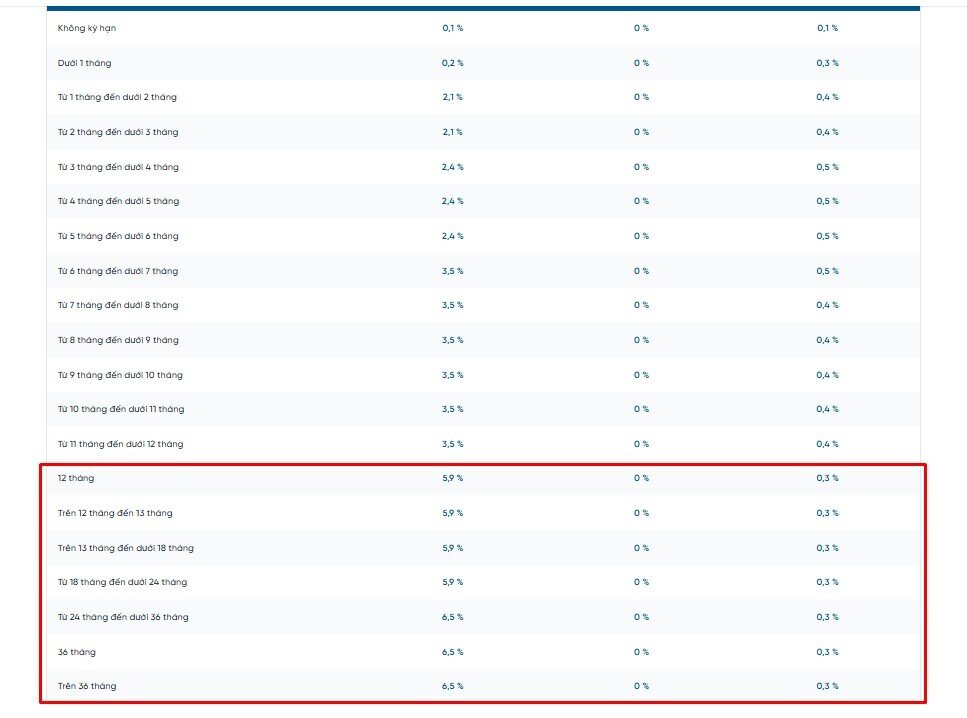Click the 0 % value in "Trên 36 tháng" row
This screenshot has width=967, height=718.
[x=641, y=686]
